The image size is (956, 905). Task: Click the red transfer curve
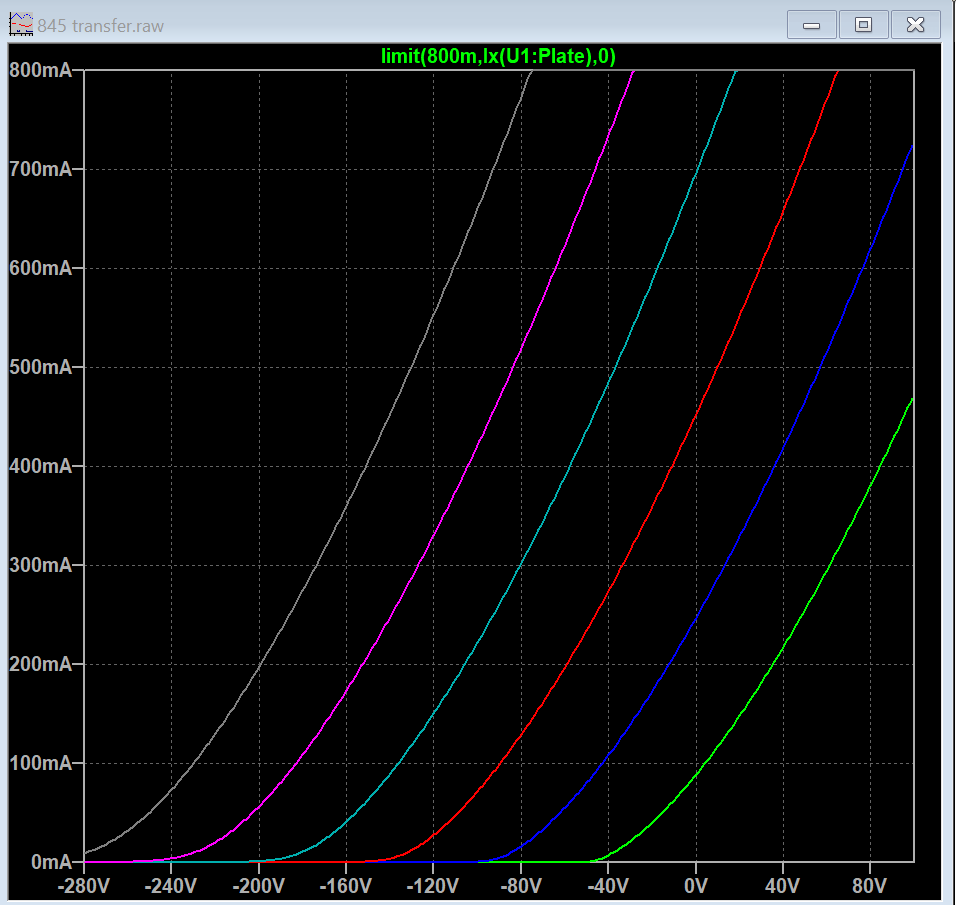pyautogui.click(x=672, y=466)
